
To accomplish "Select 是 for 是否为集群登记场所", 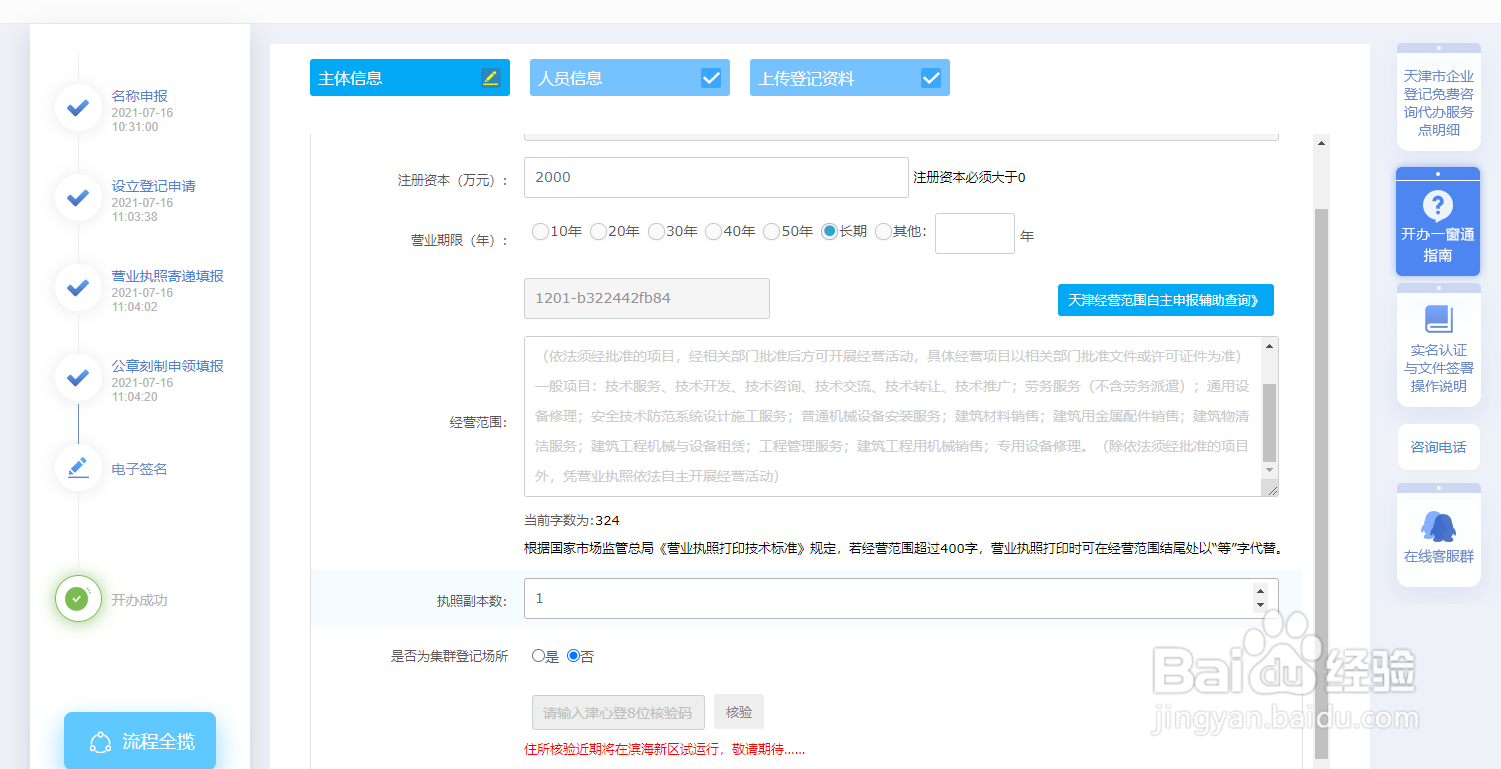I will (x=538, y=655).
